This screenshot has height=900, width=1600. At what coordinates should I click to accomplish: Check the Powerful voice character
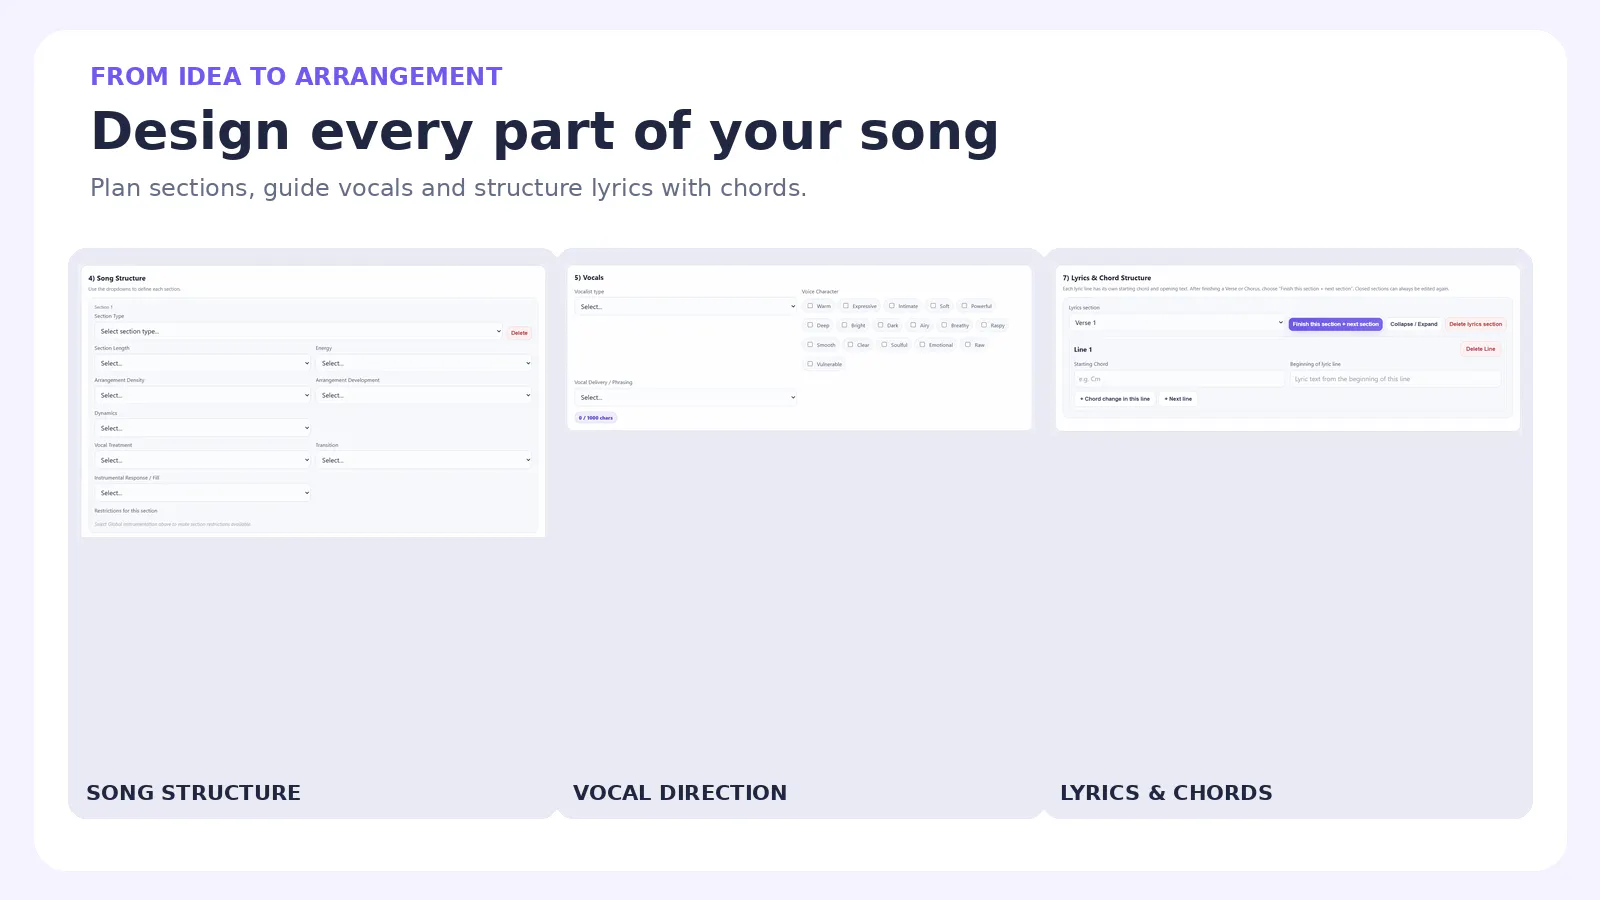click(965, 306)
